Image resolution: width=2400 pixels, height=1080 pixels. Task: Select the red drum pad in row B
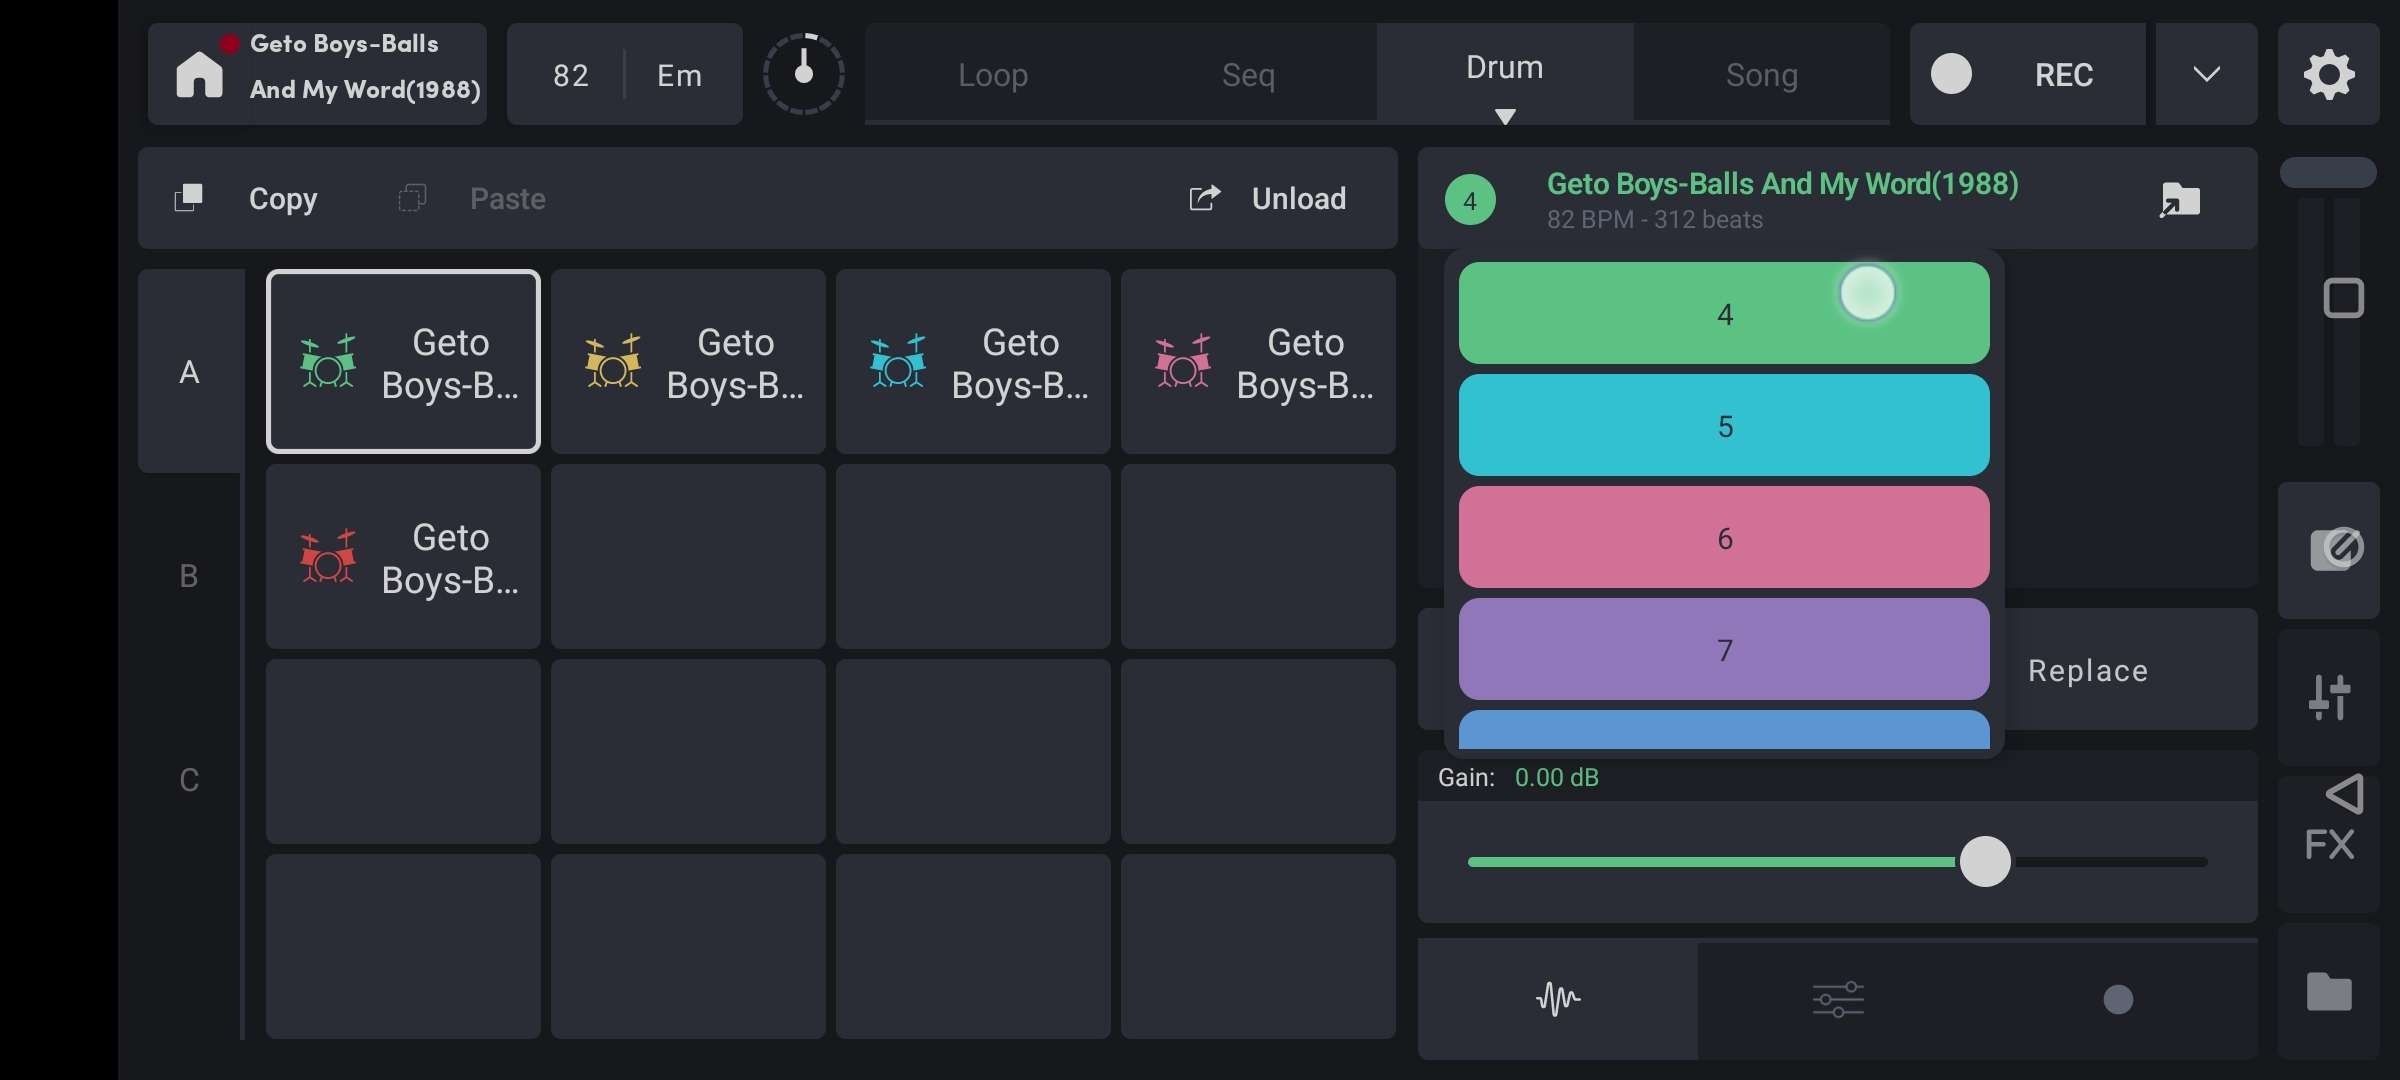[403, 556]
